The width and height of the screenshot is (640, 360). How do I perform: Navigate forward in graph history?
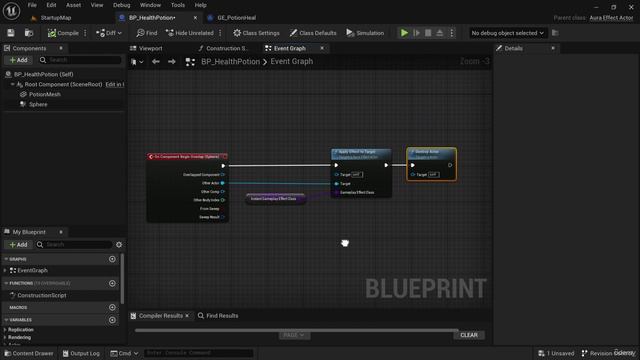(171, 62)
